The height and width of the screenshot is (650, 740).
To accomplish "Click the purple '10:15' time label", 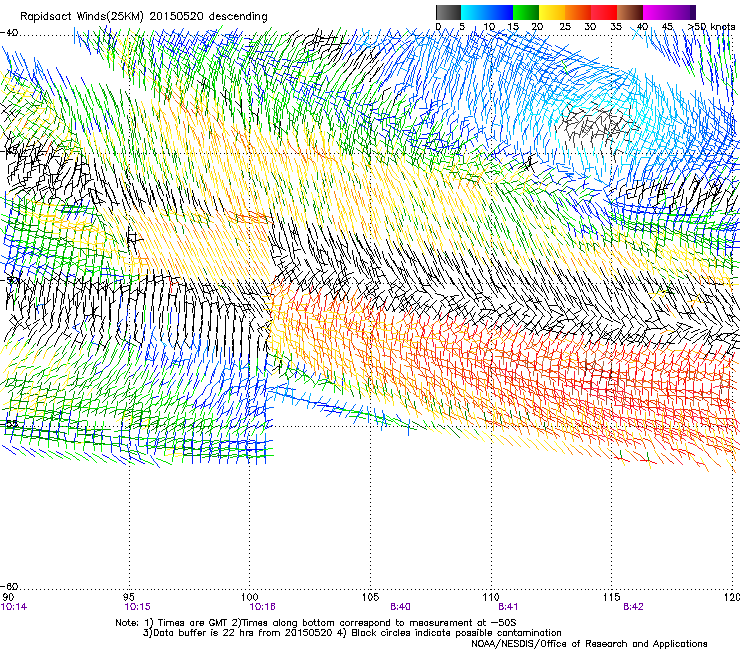I will (137, 607).
